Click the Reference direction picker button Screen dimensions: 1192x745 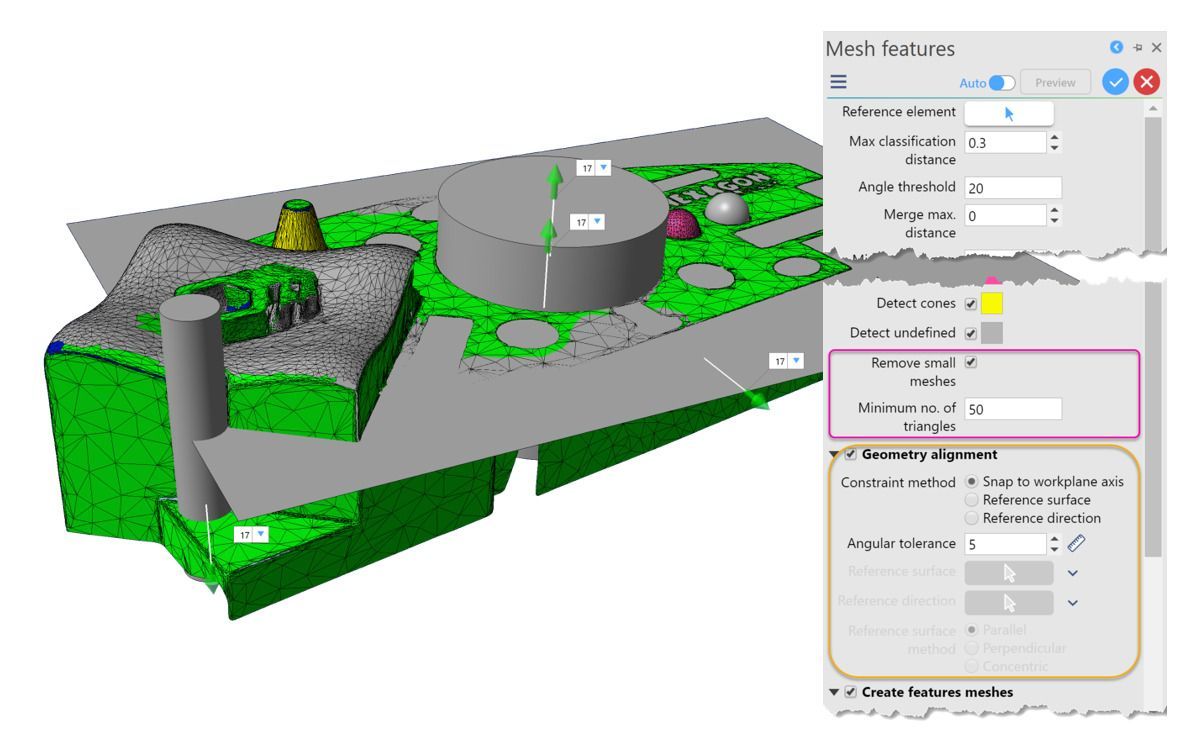click(x=1009, y=603)
